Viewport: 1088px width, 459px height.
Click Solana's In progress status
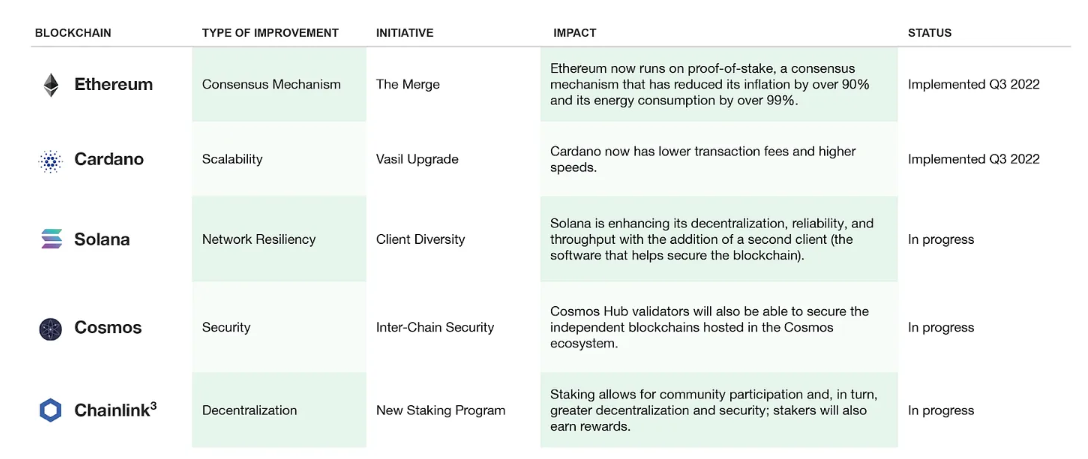point(941,240)
